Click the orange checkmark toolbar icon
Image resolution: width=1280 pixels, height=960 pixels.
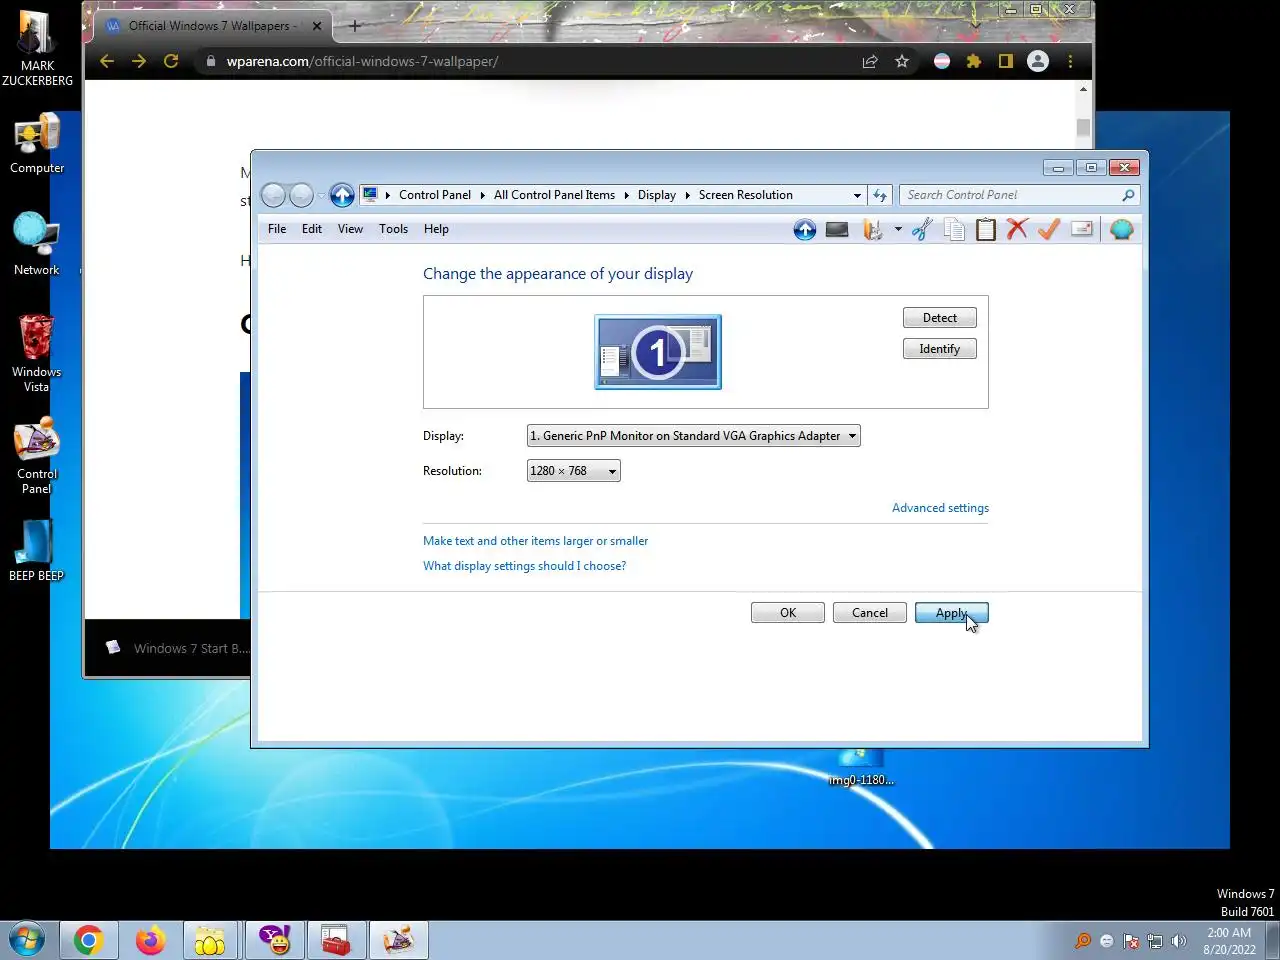click(1049, 230)
